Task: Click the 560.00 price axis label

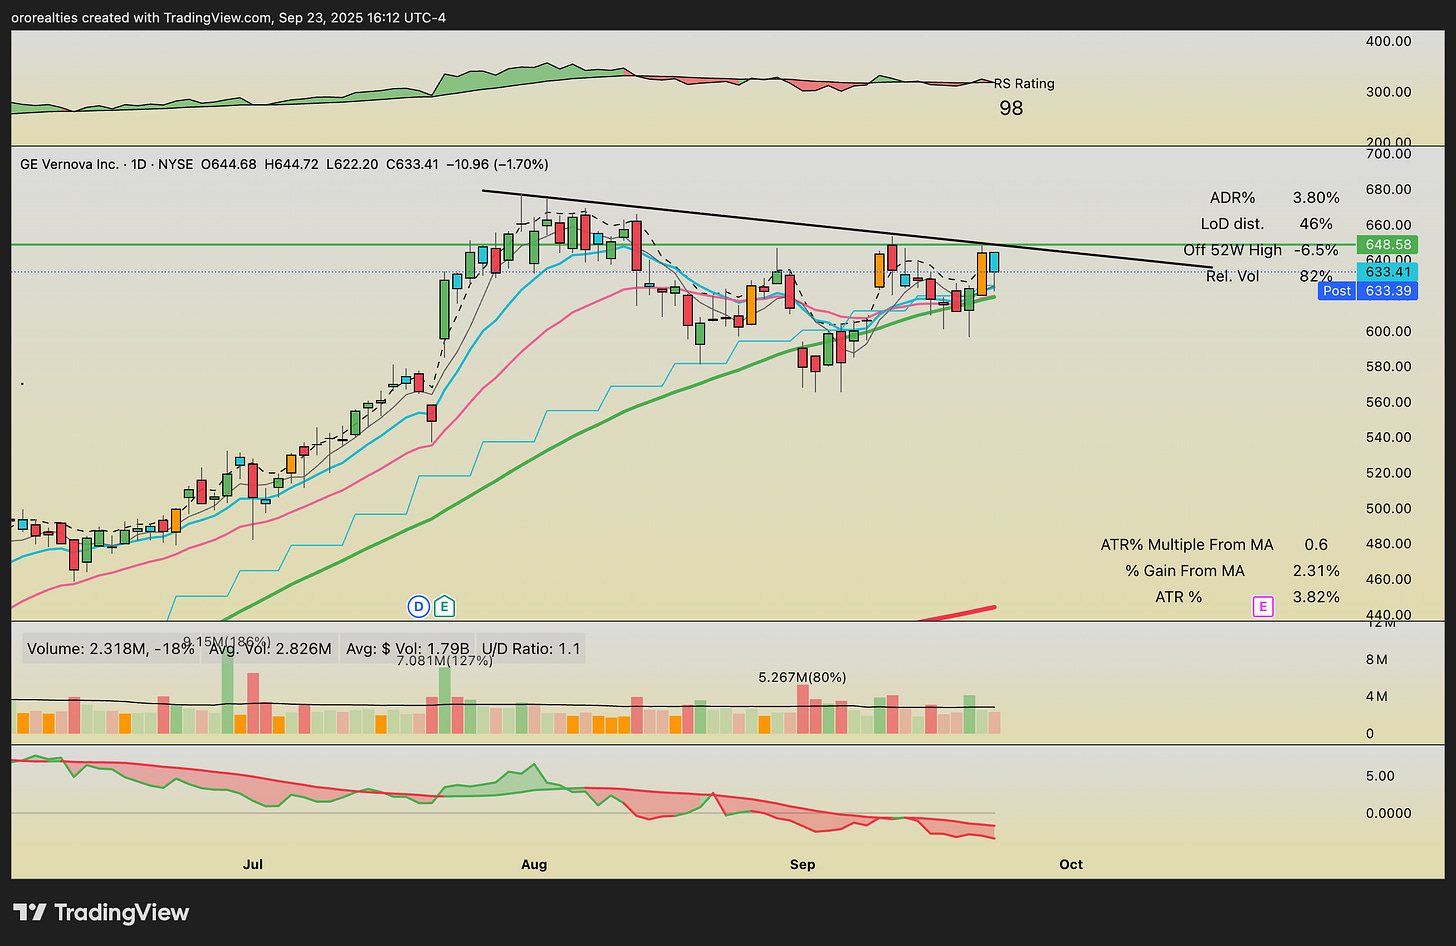Action: (1389, 402)
